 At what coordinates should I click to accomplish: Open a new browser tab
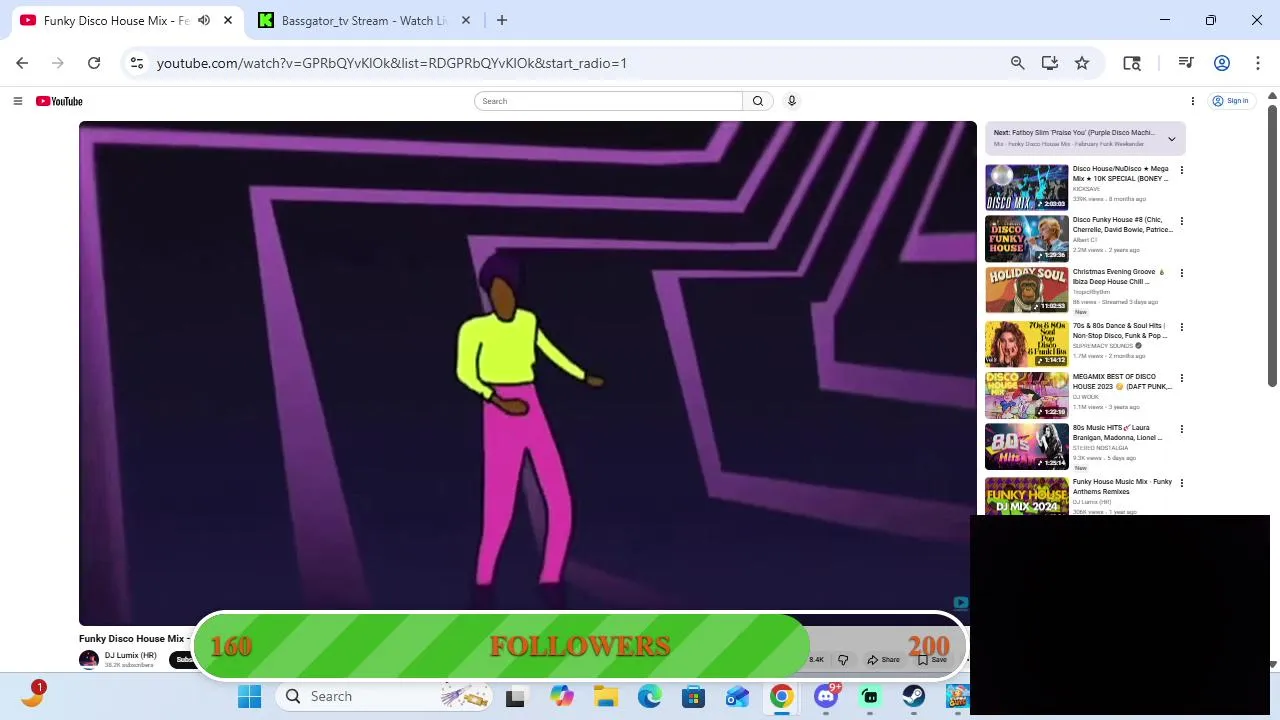pos(502,20)
